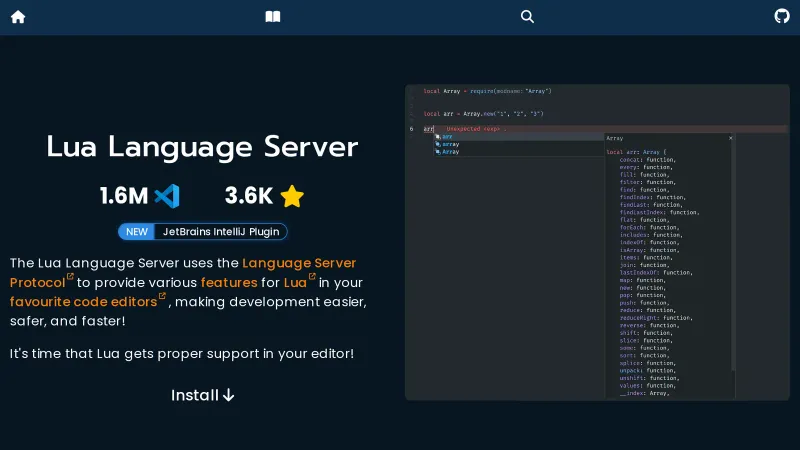
Task: Visit the GitHub repository icon
Action: [x=782, y=17]
